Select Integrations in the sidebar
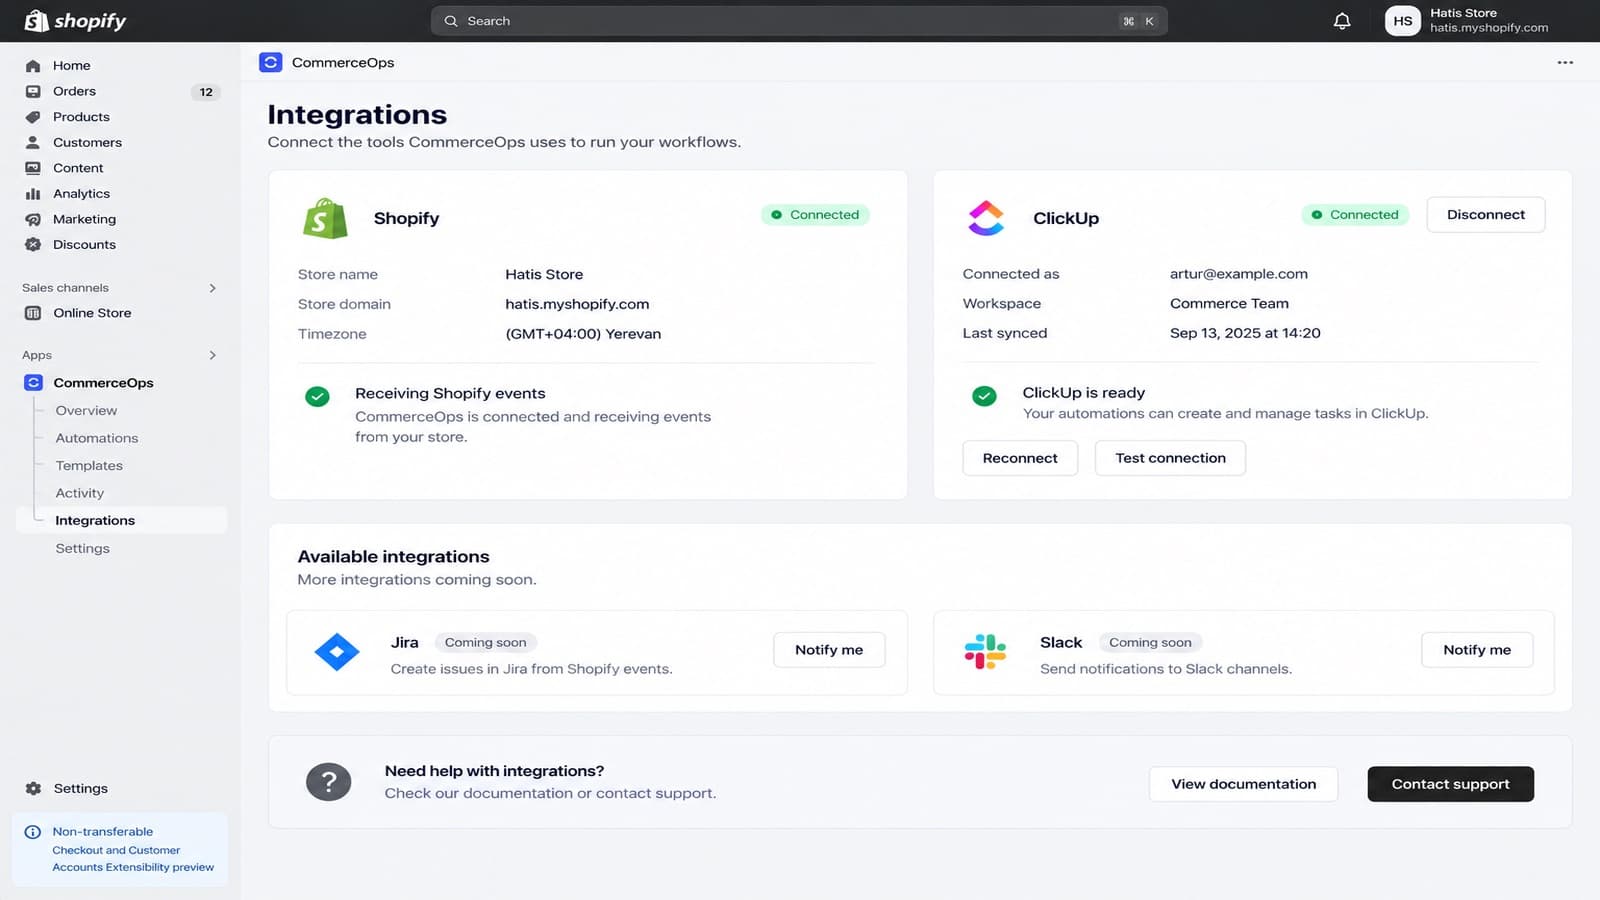Screen dimensions: 1600x900 [x=121, y=520]
